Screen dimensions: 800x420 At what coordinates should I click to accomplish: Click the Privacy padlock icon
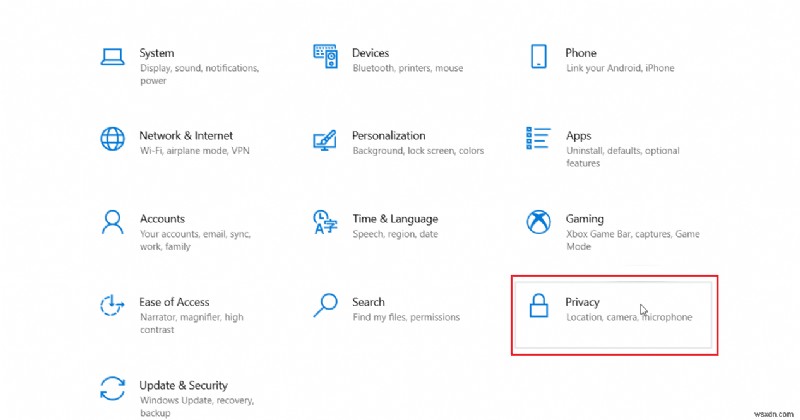tap(538, 306)
